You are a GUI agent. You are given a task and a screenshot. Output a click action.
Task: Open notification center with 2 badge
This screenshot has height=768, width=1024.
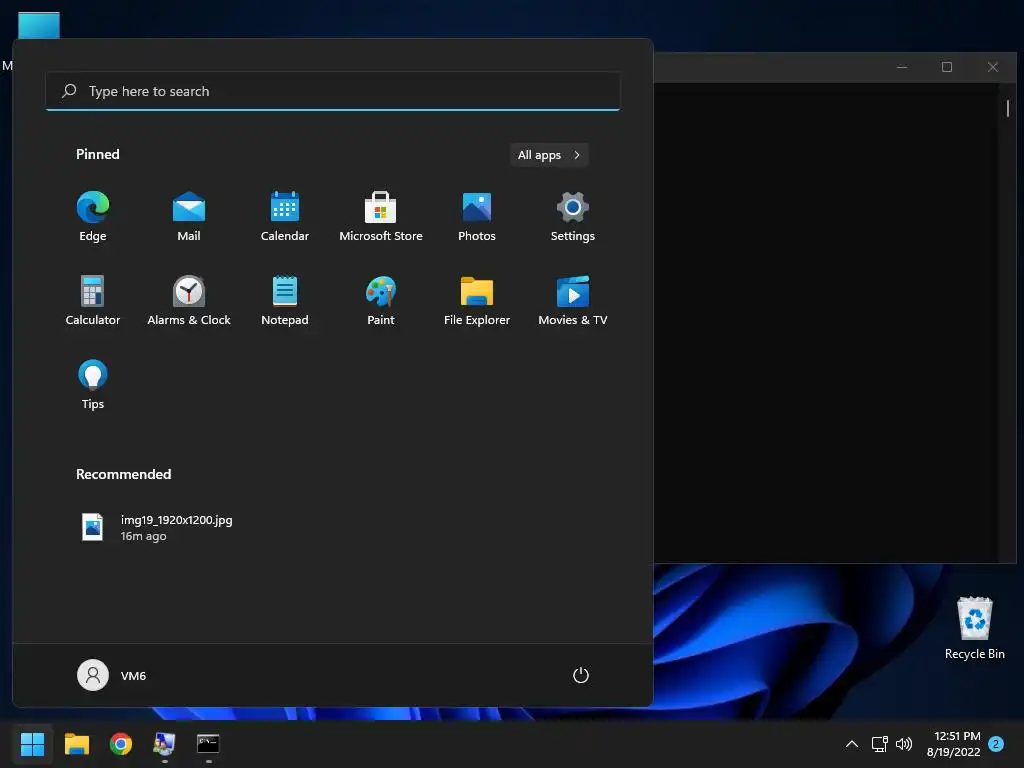(996, 744)
